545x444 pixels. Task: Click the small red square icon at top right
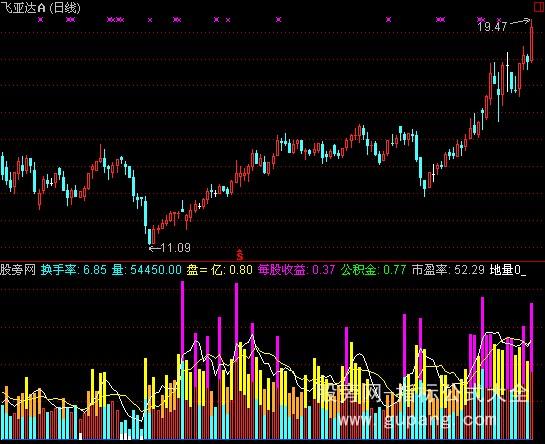(540, 6)
